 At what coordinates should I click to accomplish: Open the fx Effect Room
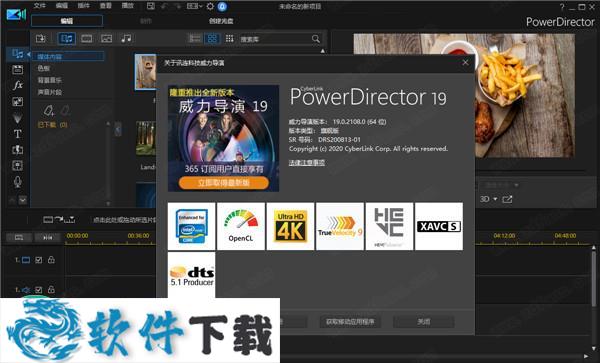[x=18, y=85]
